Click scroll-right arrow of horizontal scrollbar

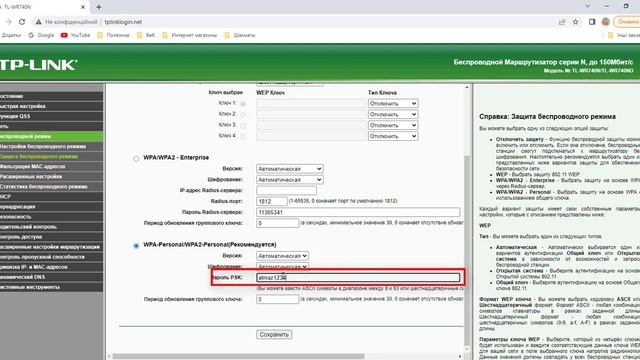[x=460, y=356]
